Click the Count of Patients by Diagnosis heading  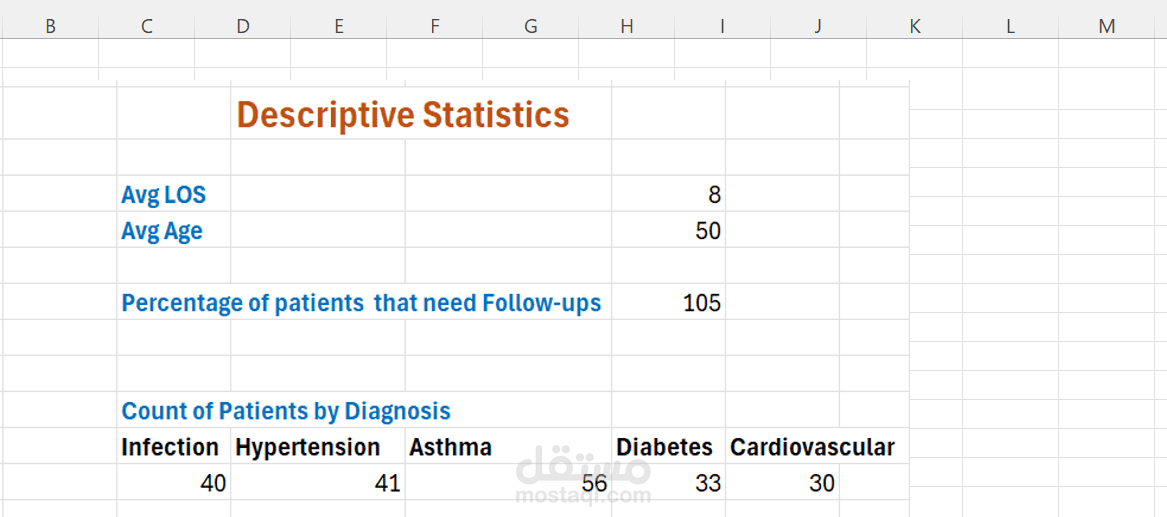[x=286, y=411]
